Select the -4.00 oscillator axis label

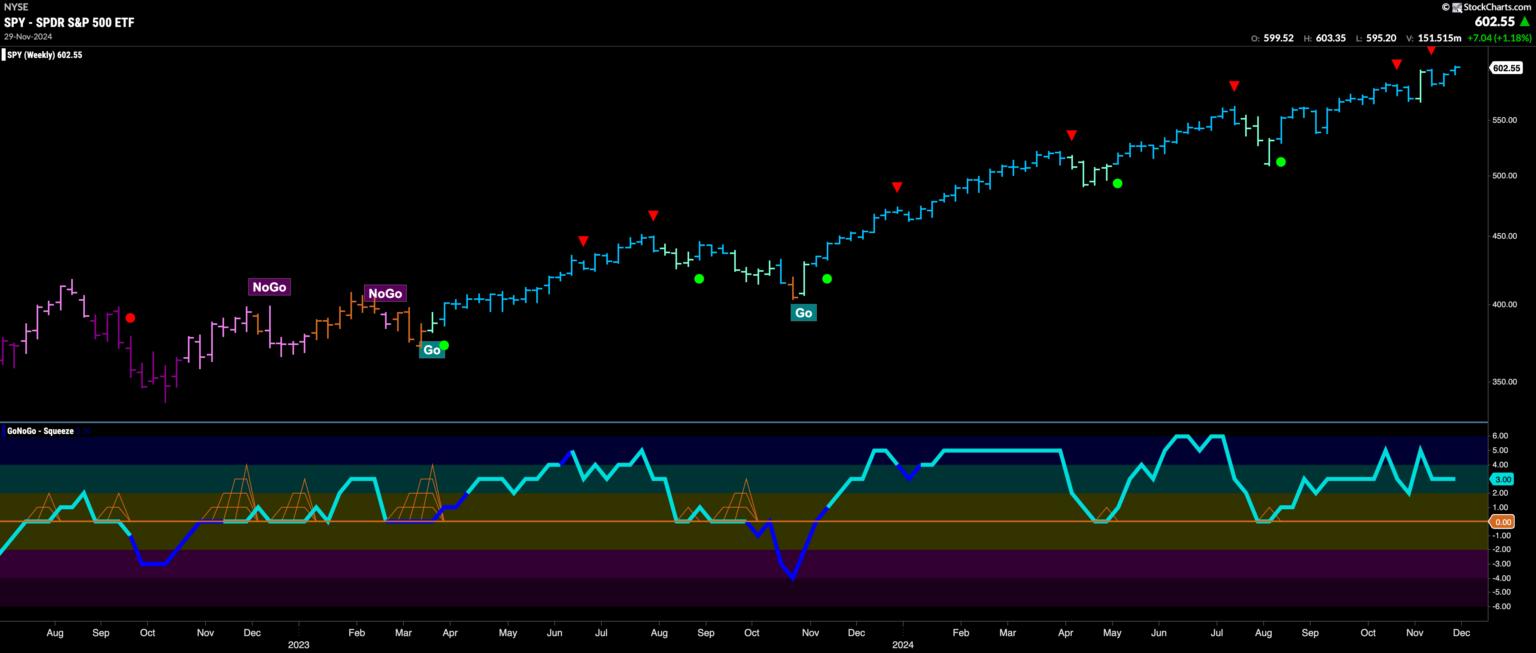[1501, 578]
